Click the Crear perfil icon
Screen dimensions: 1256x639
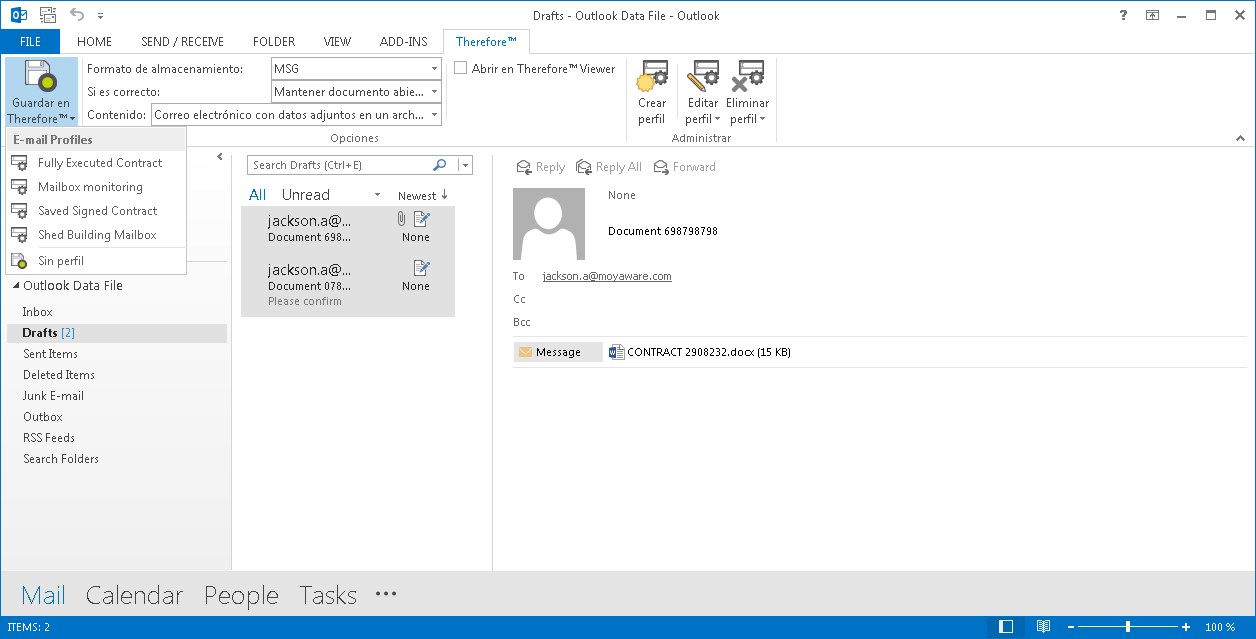pos(653,77)
